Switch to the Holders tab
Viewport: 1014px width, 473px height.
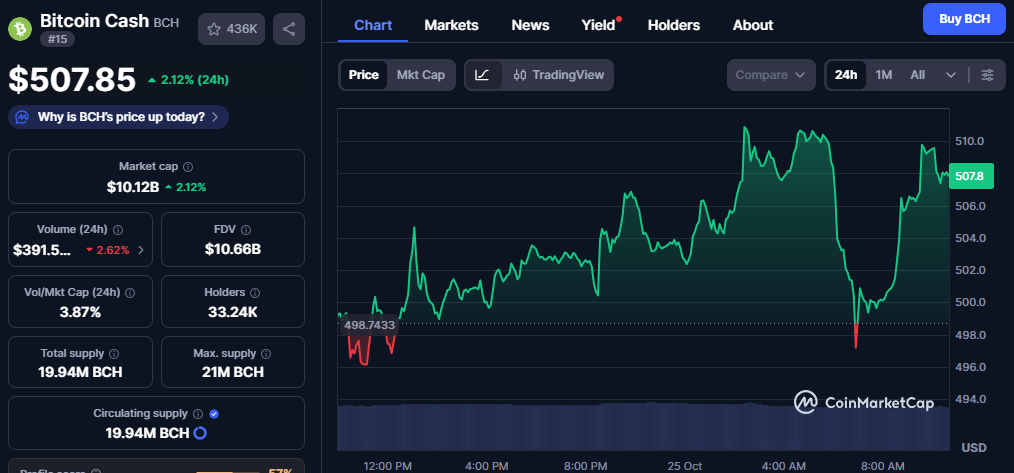click(673, 25)
